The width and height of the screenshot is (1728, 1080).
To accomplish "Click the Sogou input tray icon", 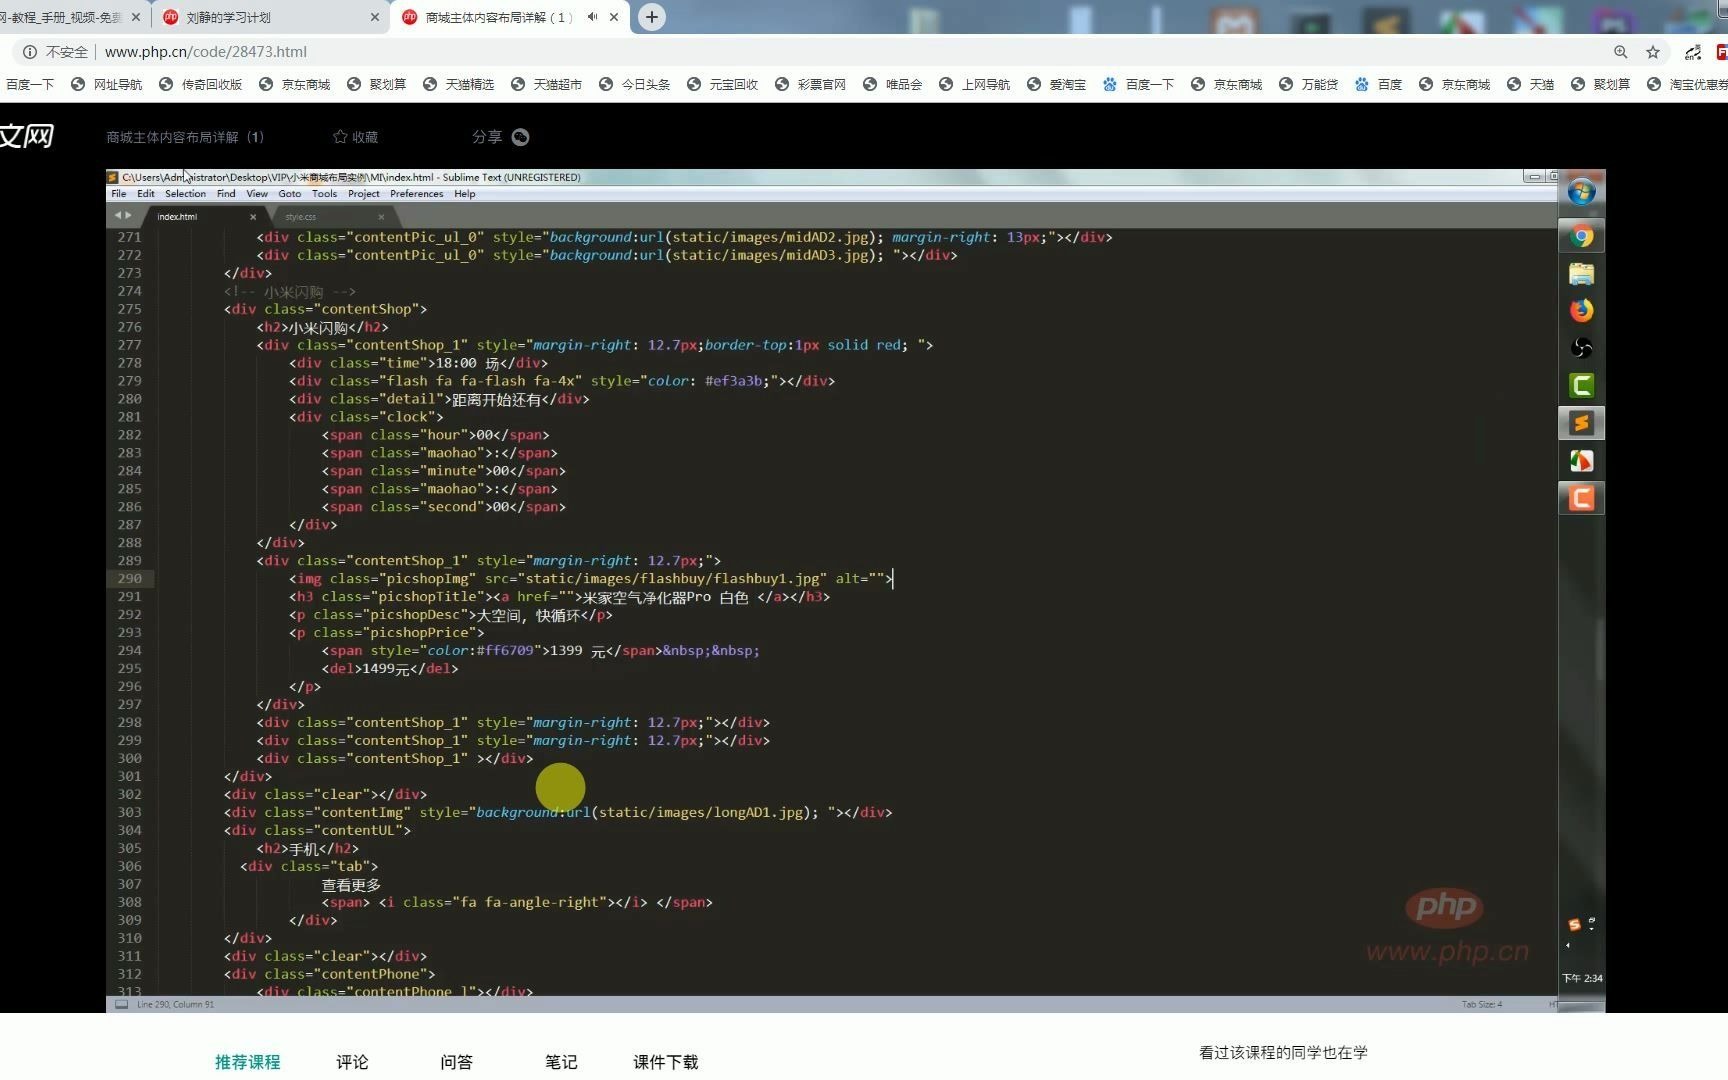I will click(1574, 925).
